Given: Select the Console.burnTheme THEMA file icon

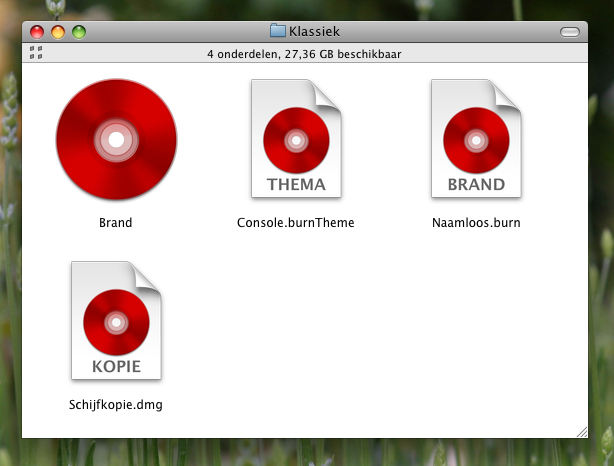Looking at the screenshot, I should coord(296,139).
